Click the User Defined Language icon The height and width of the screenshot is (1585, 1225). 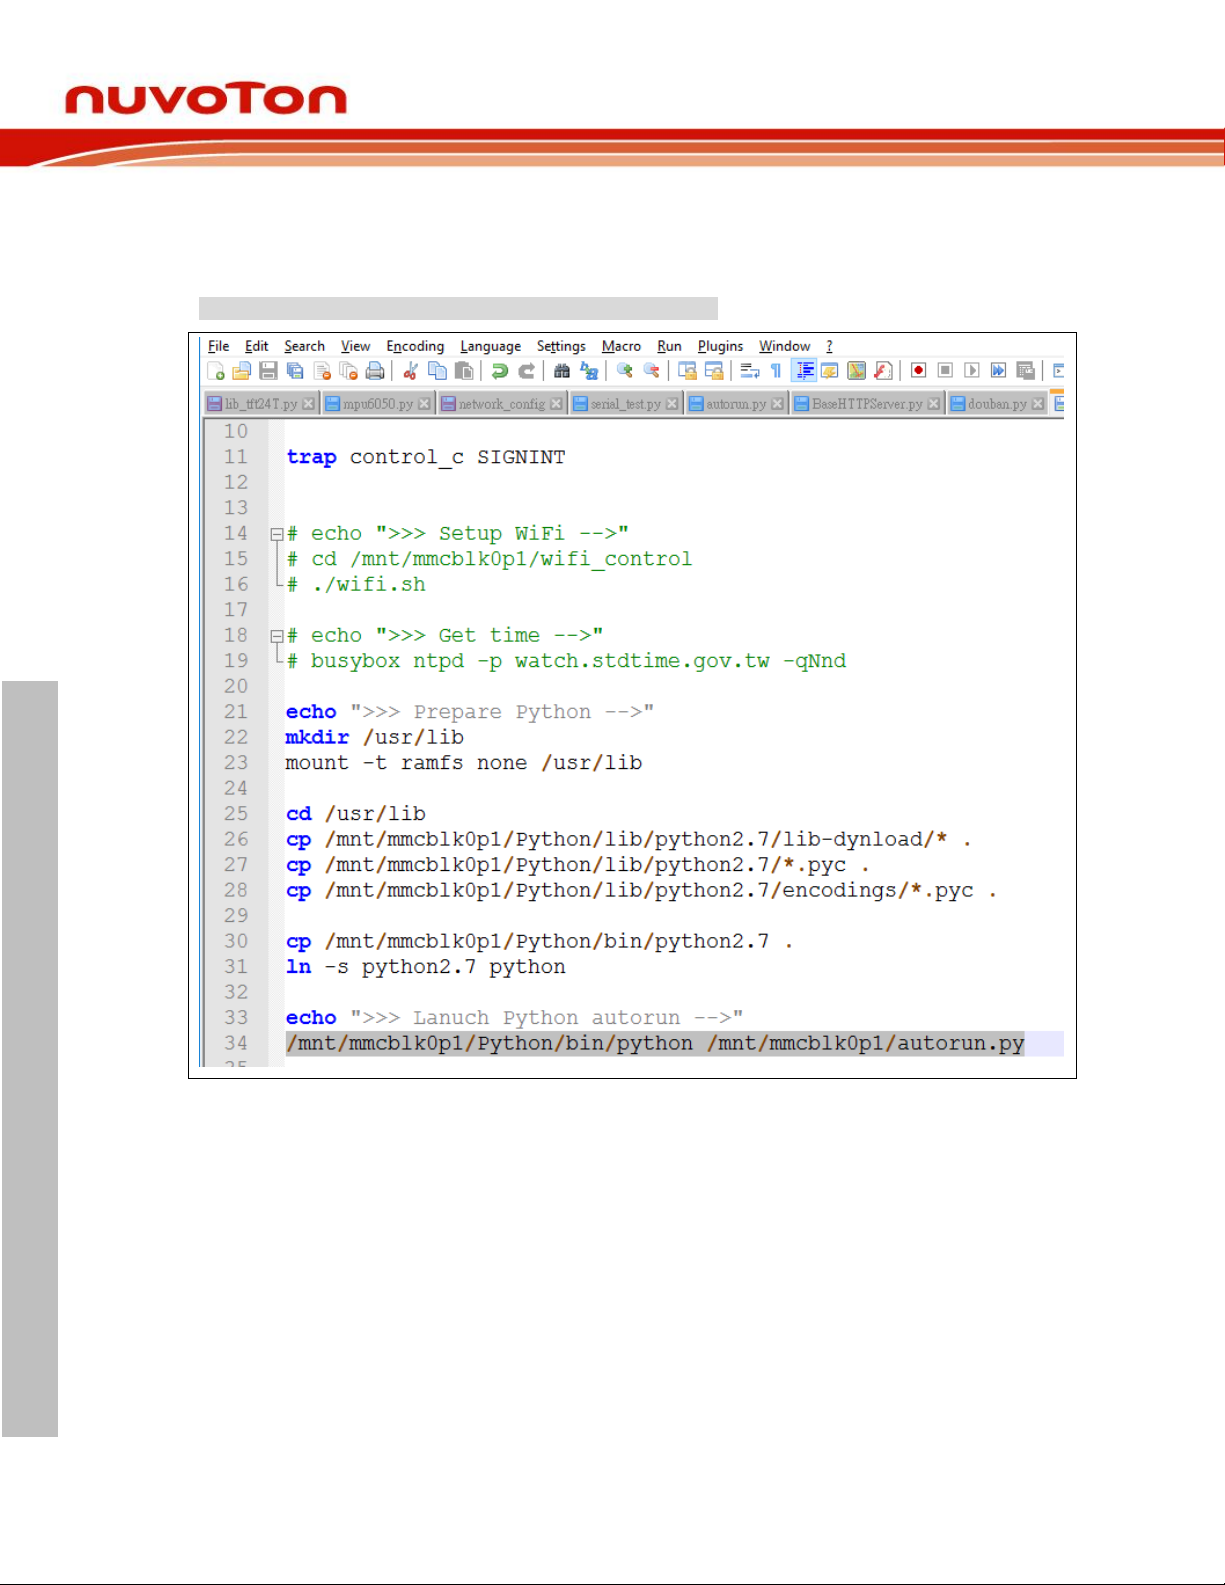coord(830,371)
